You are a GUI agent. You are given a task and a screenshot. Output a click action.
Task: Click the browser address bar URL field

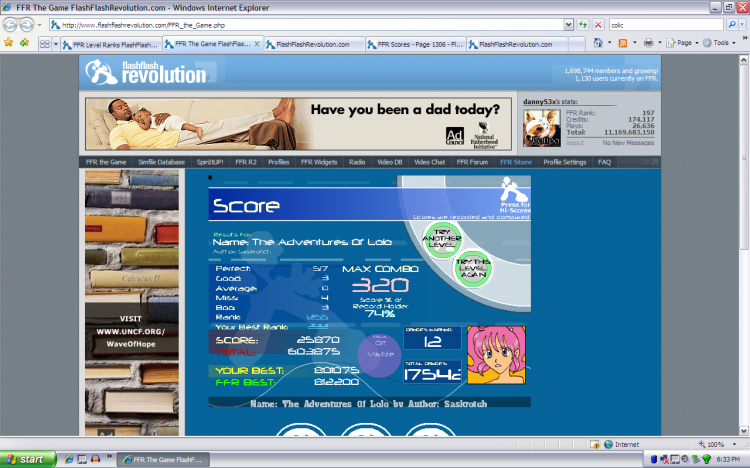coord(306,25)
